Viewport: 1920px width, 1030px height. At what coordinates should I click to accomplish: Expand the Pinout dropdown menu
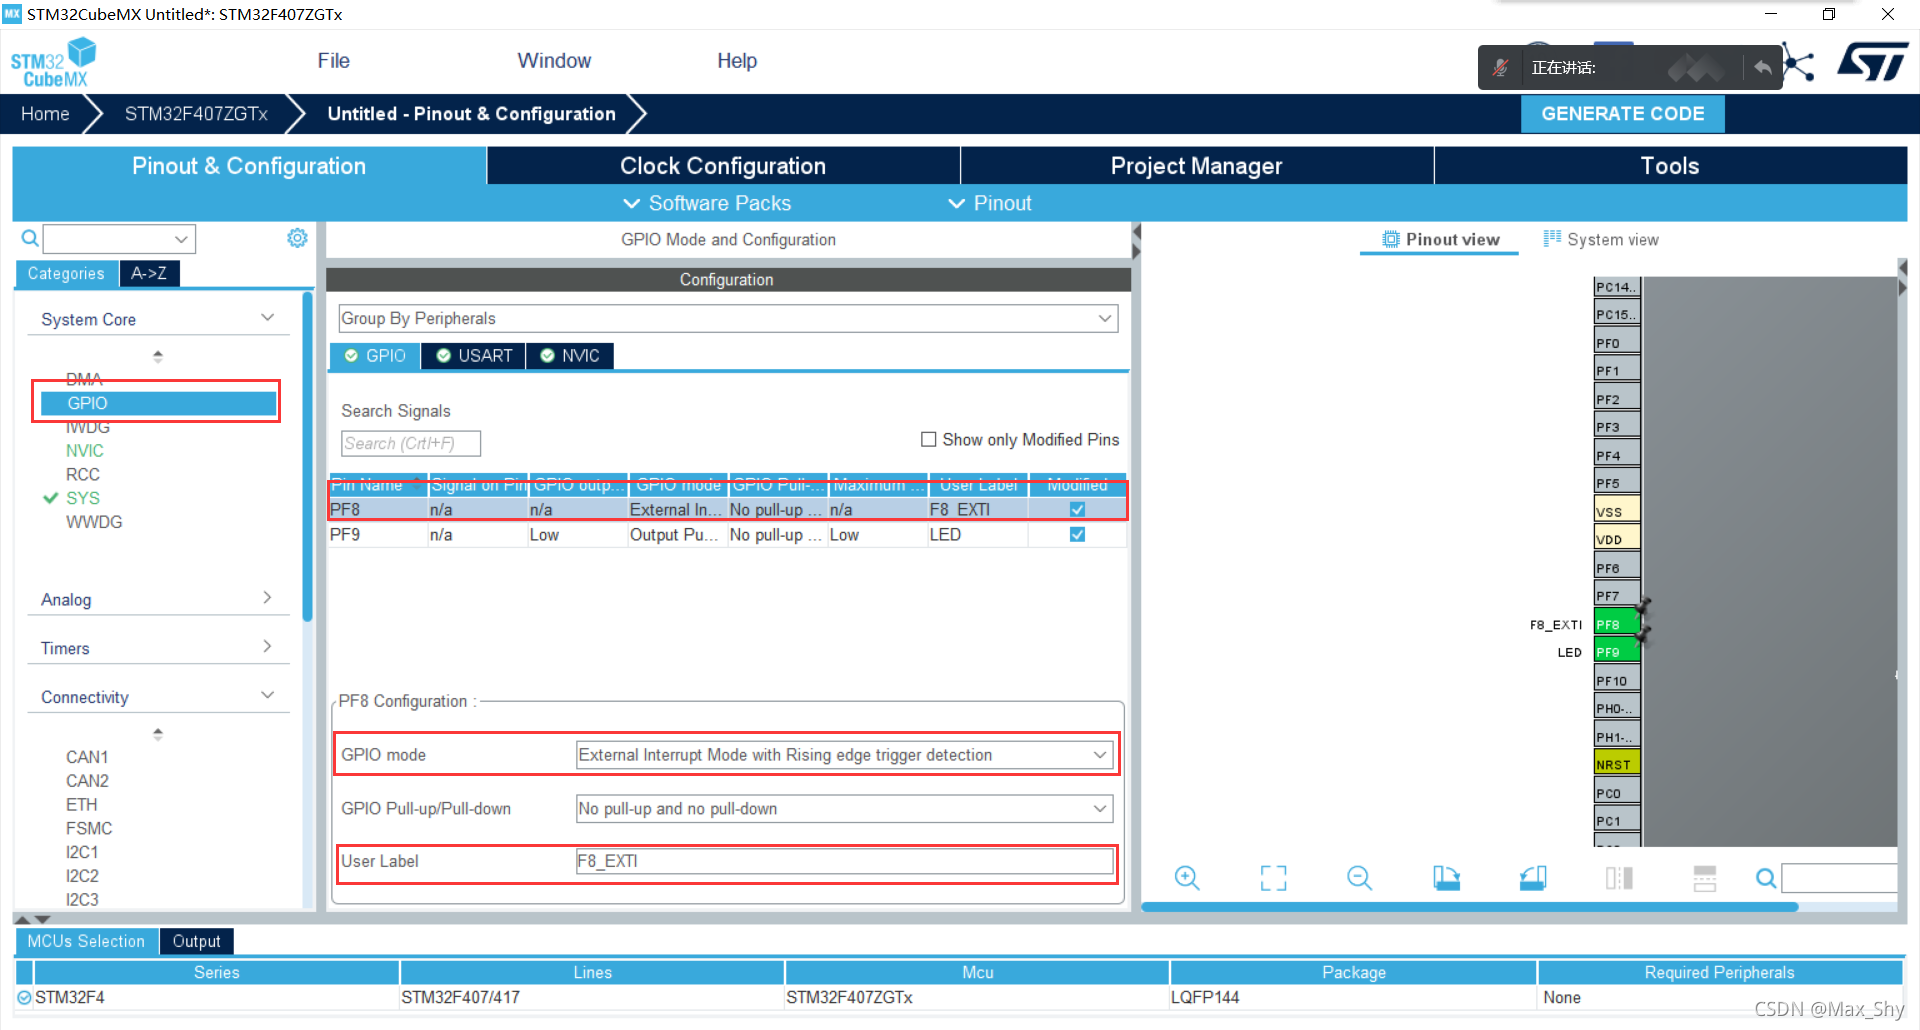click(990, 203)
